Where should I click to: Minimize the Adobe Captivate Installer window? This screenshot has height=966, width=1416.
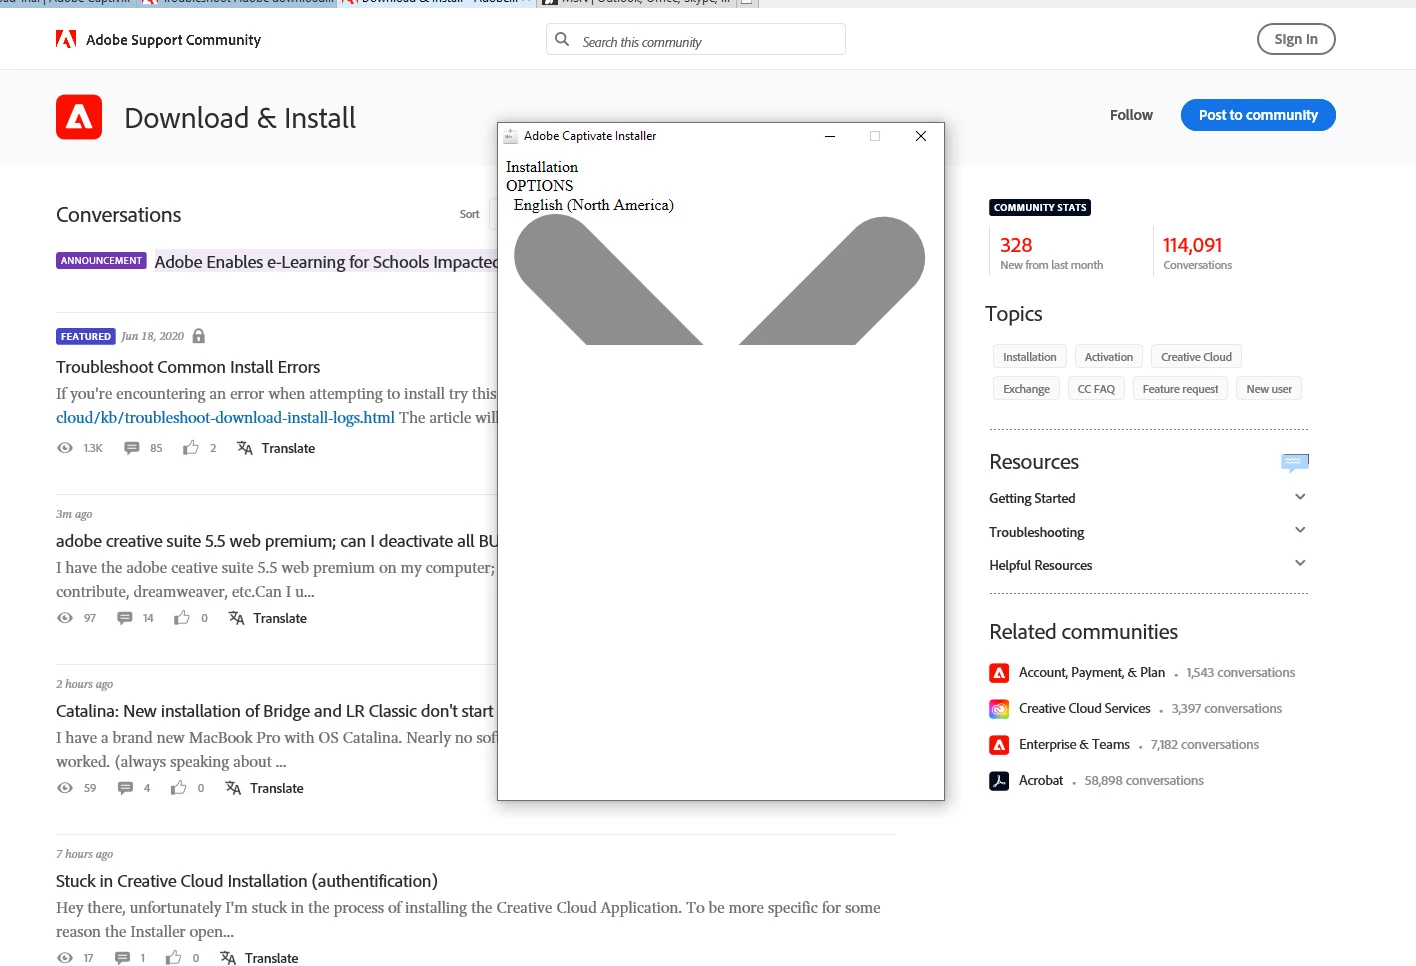[829, 136]
